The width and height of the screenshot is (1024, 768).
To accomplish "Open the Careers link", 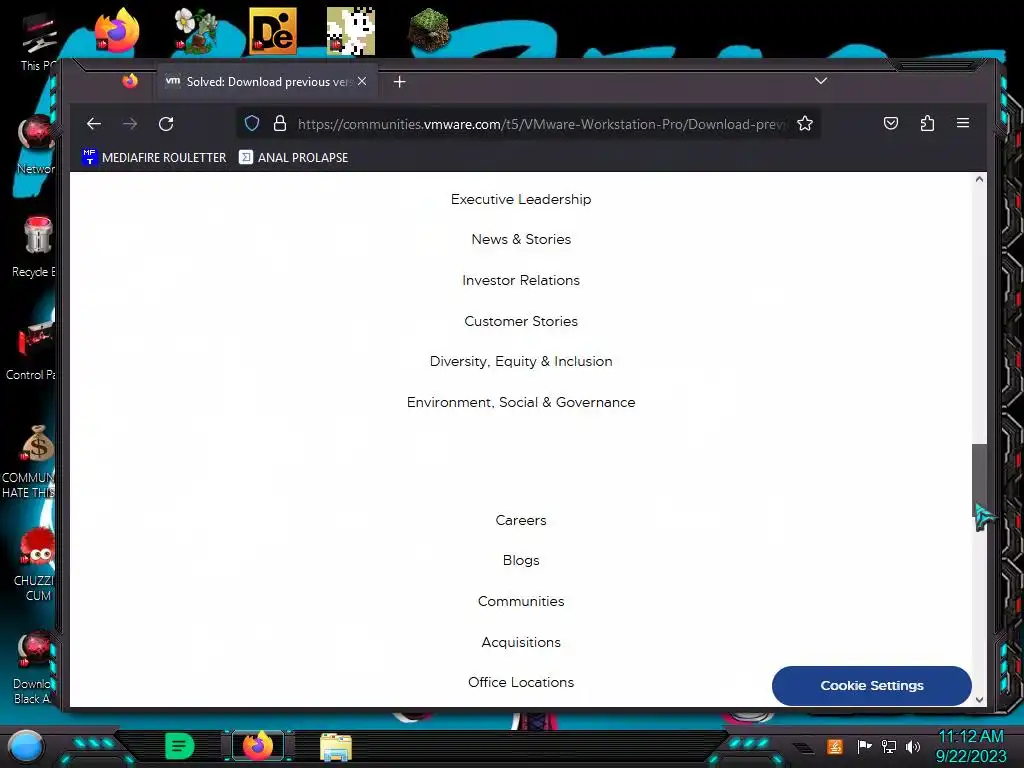I will [x=521, y=520].
